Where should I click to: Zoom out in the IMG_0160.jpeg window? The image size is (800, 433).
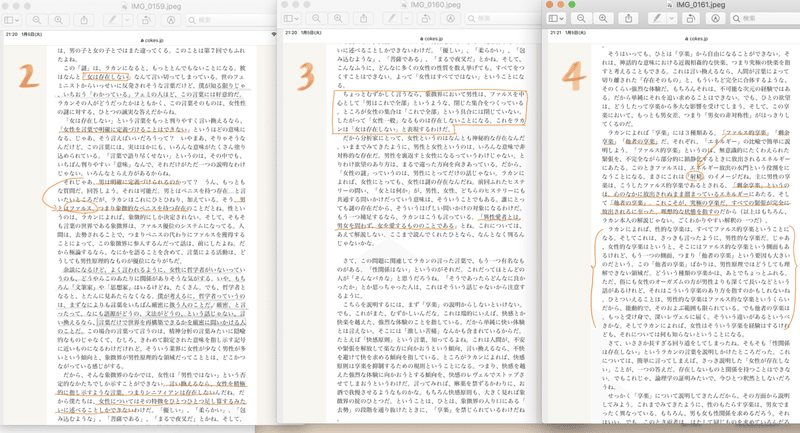click(x=316, y=18)
